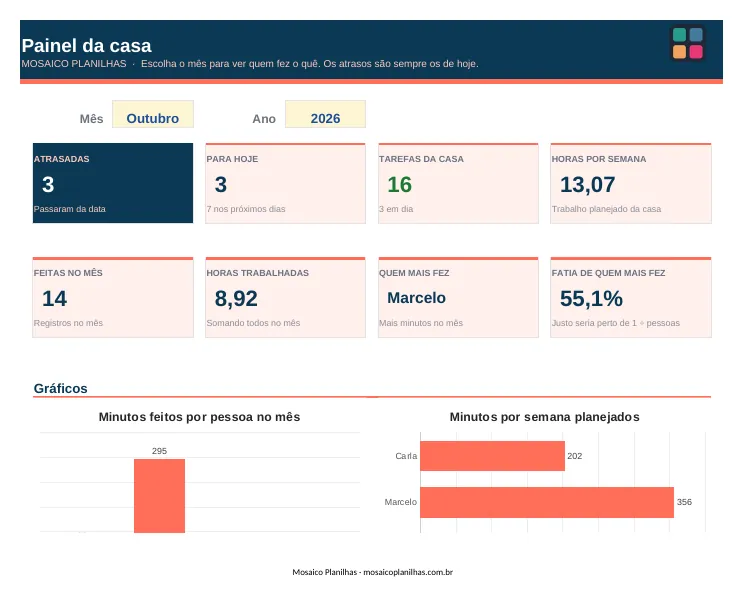Click the '3 em dia' caption
Image resolution: width=743 pixels, height=597 pixels.
pos(396,209)
